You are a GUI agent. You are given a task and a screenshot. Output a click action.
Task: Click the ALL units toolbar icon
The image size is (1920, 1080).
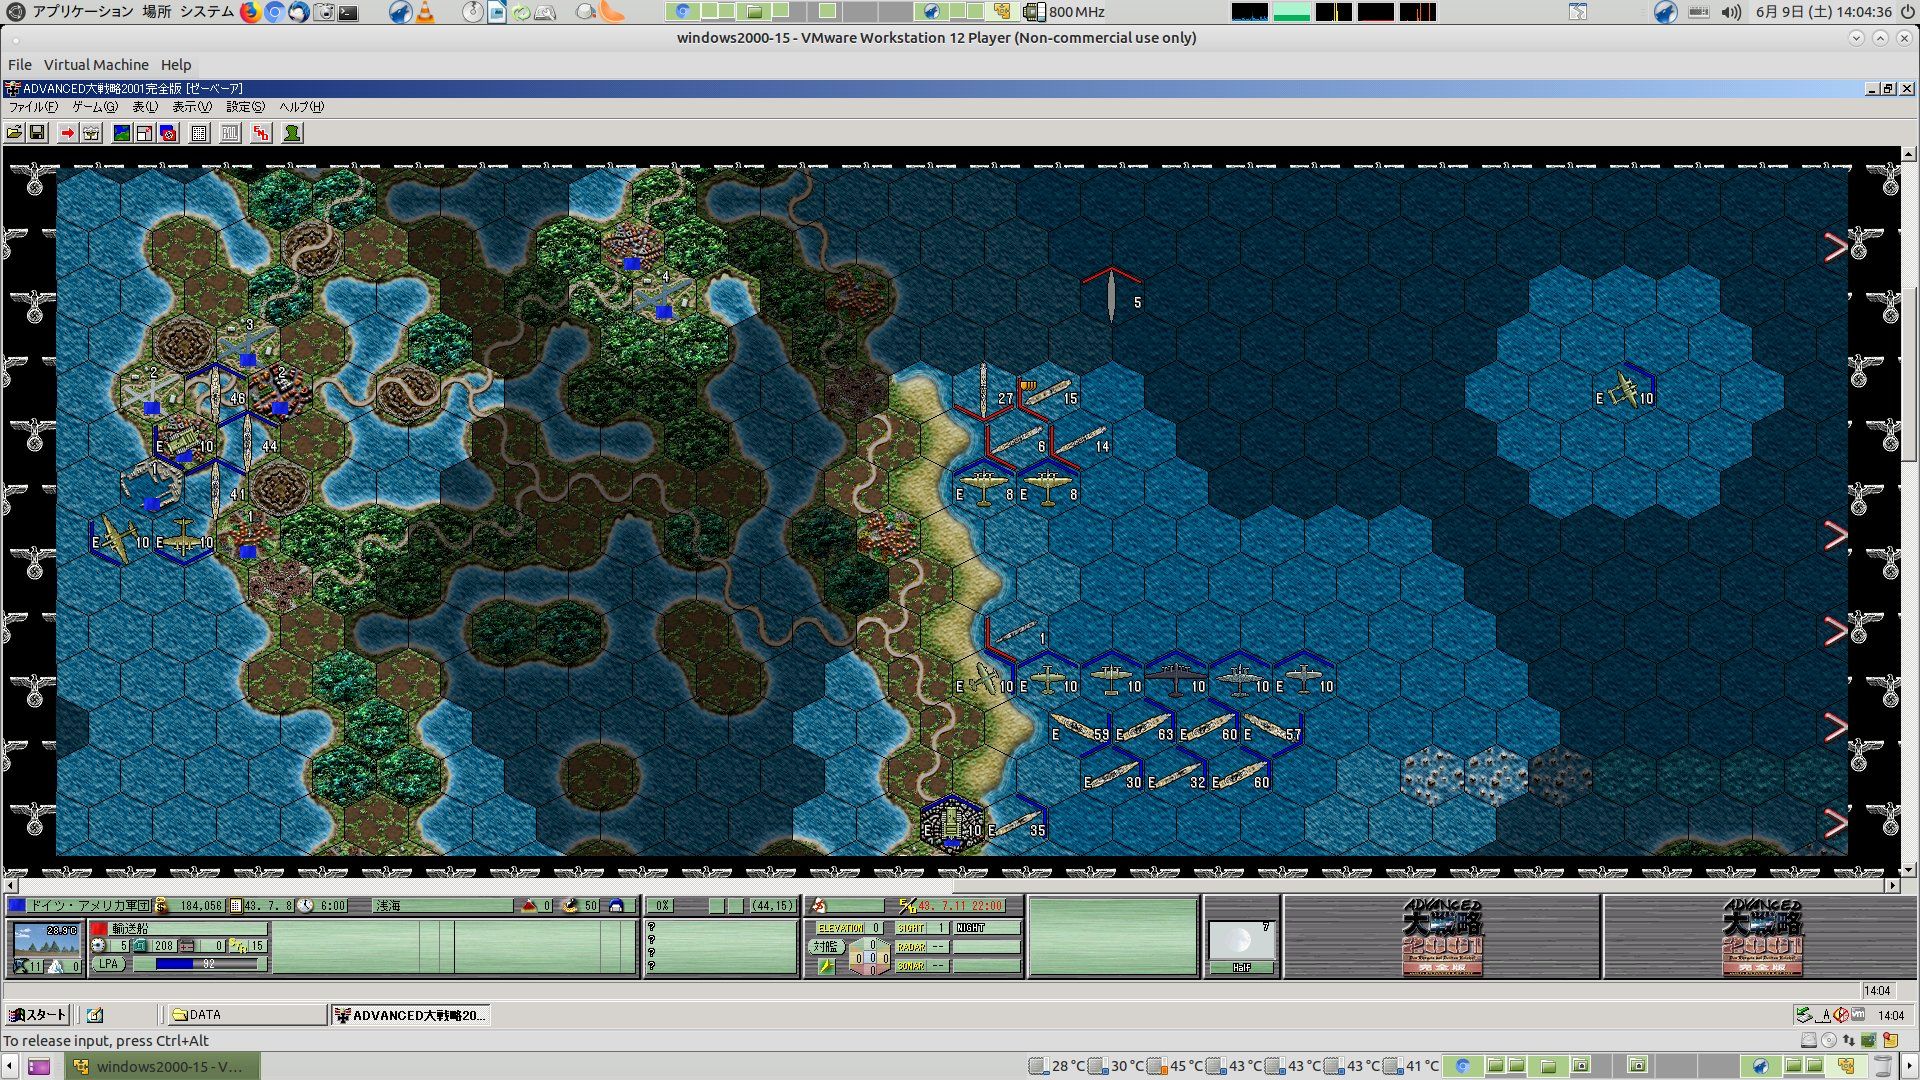coord(230,133)
